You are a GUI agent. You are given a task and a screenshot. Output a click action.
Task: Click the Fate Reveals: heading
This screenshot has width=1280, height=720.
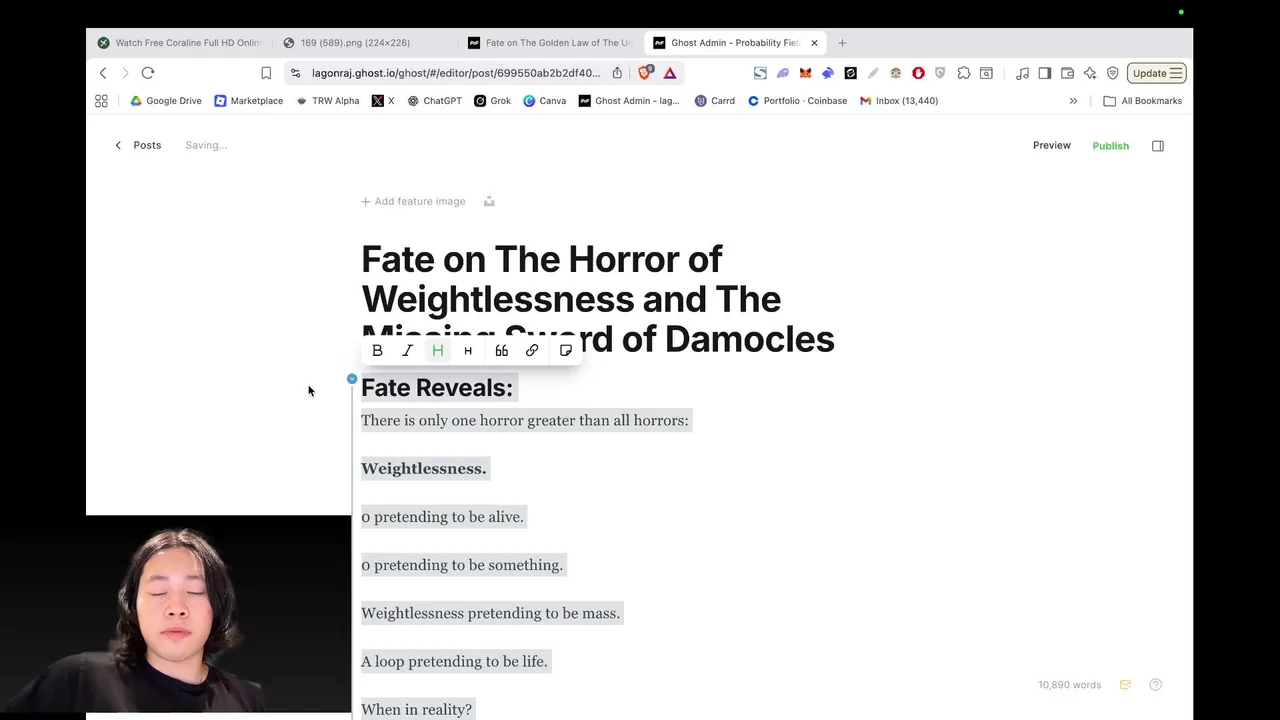click(437, 388)
